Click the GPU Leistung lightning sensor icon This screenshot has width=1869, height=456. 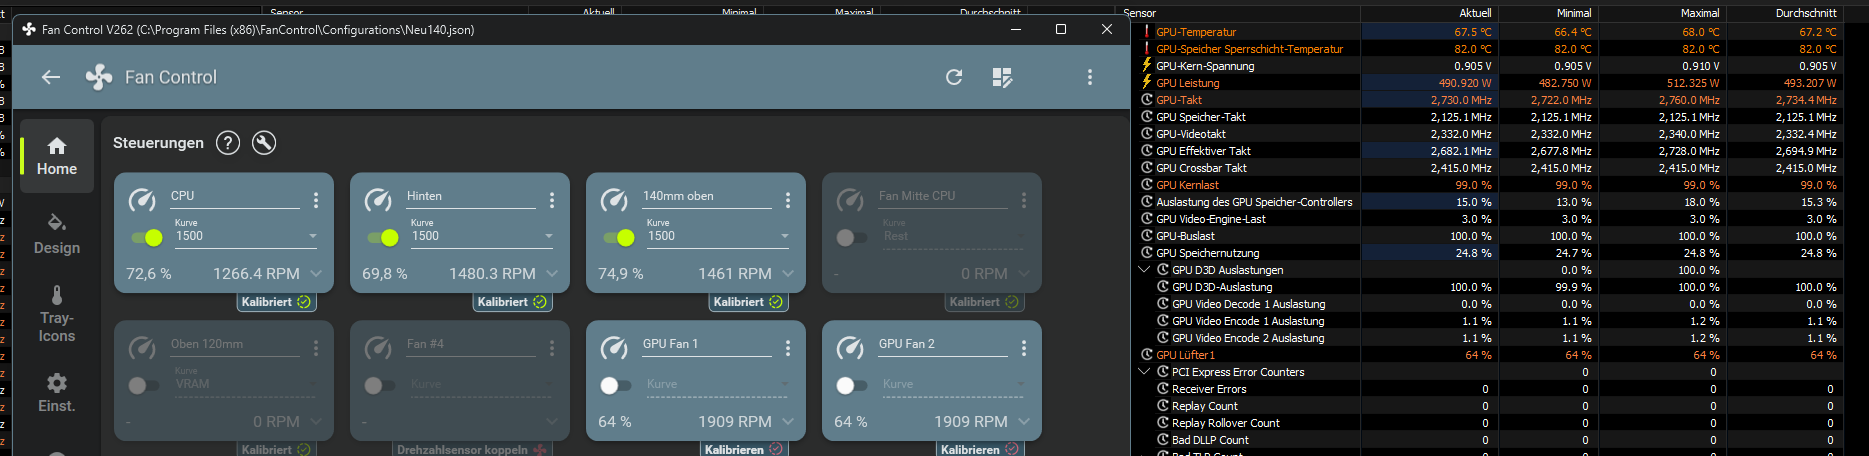pos(1146,83)
